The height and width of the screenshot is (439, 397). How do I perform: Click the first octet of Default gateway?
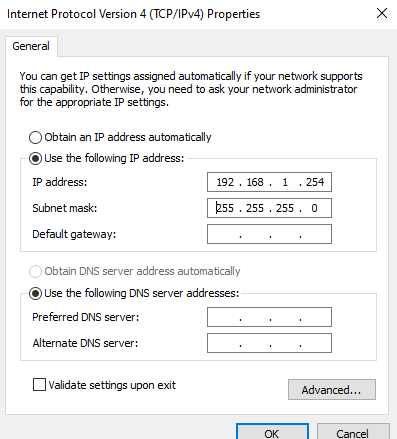tap(225, 234)
